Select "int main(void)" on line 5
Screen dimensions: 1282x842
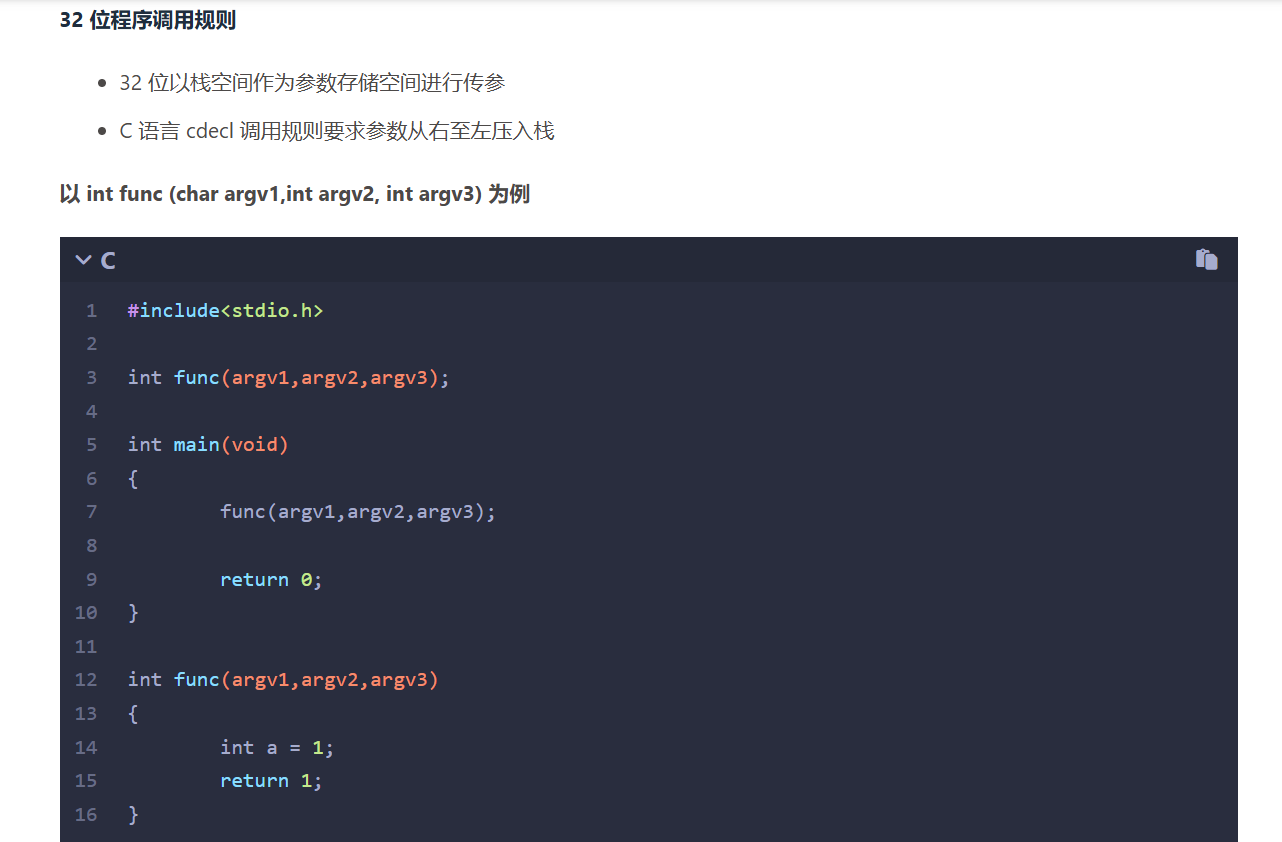(208, 444)
